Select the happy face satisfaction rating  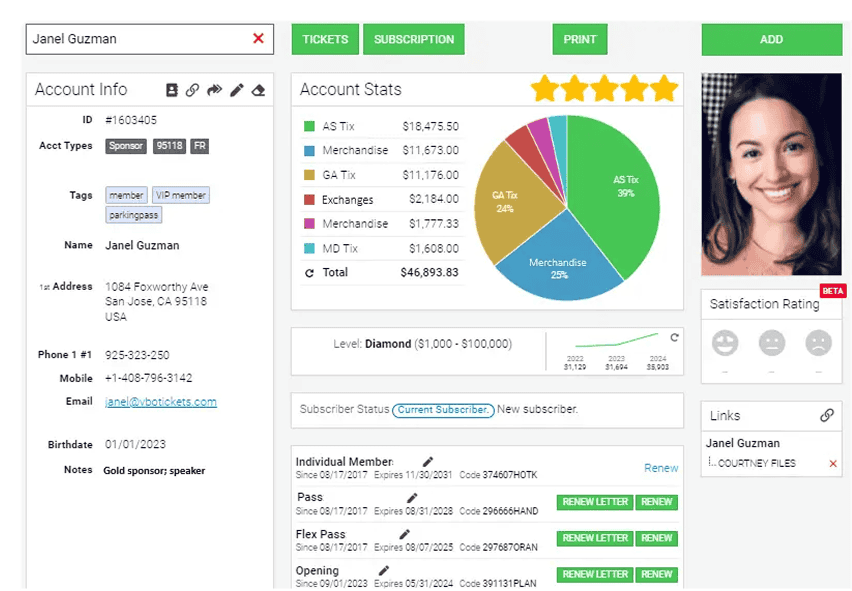tap(725, 343)
